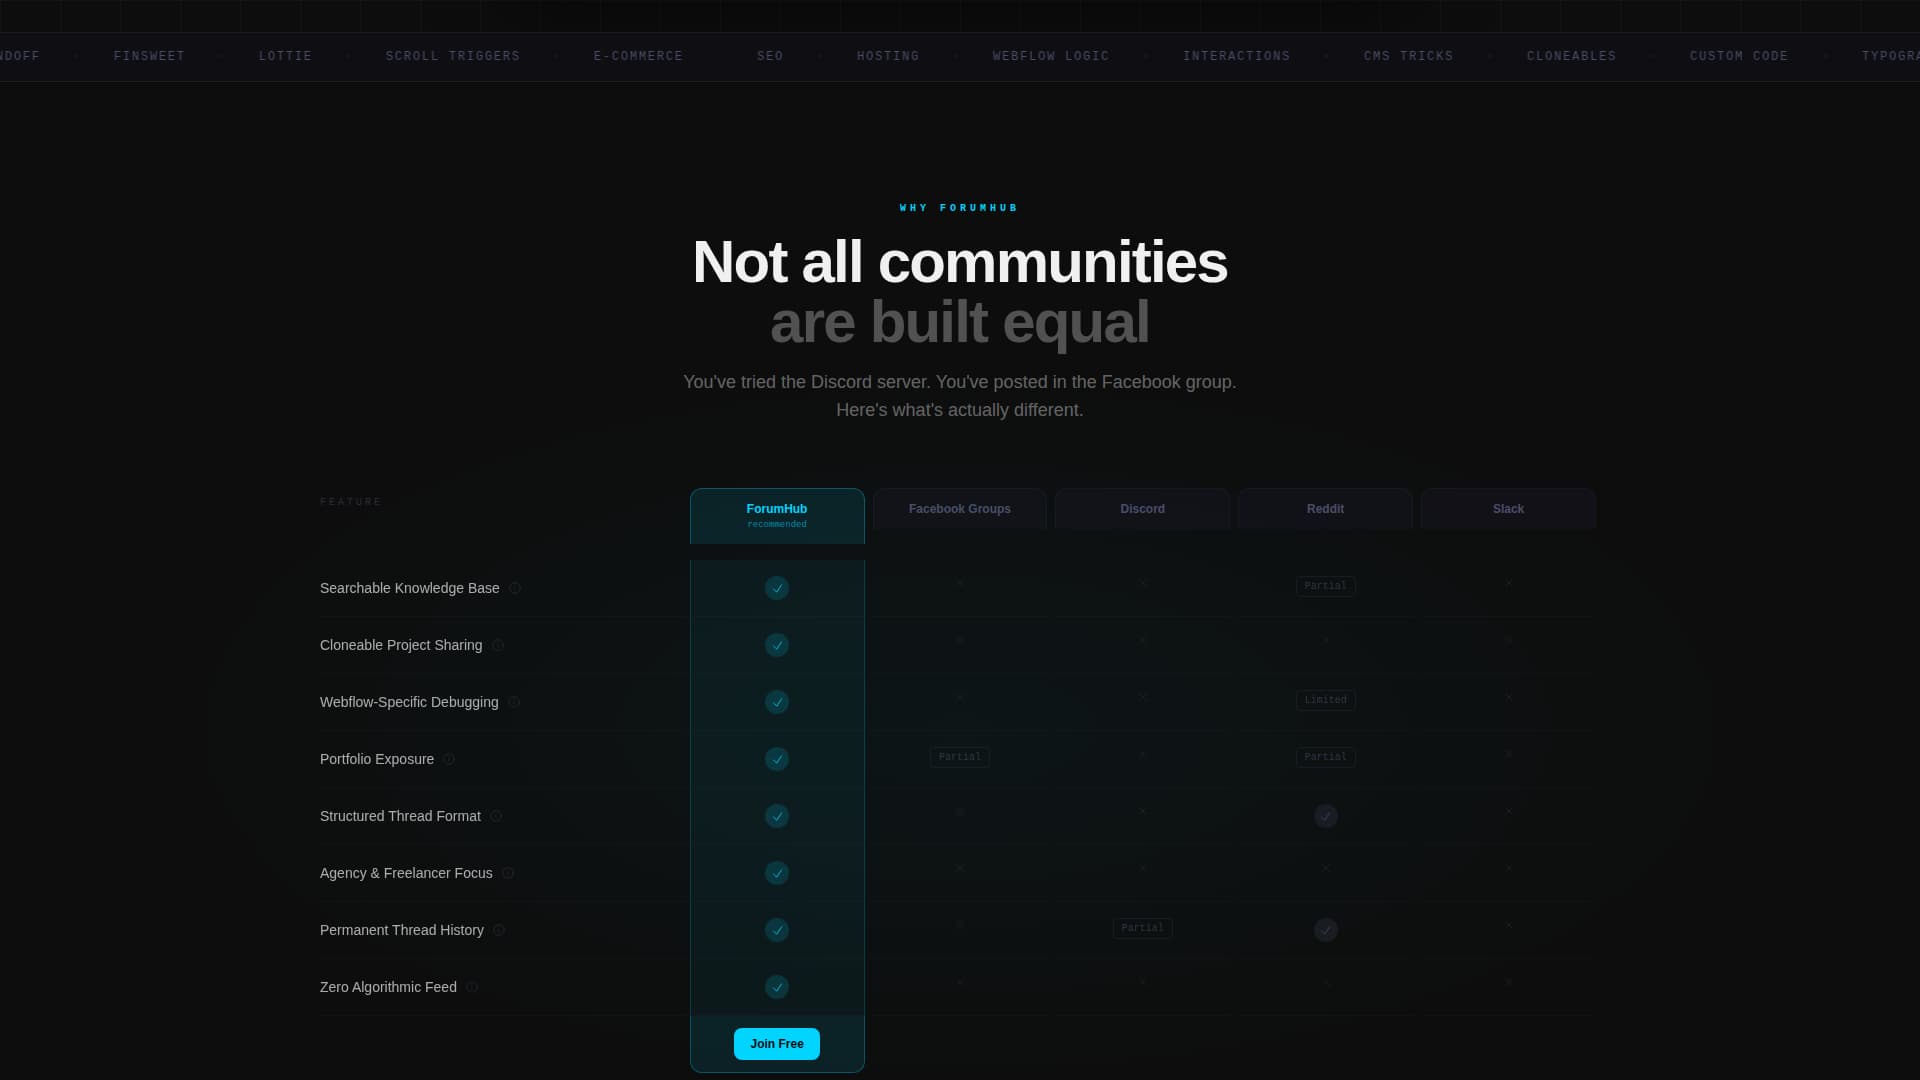
Task: Choose the HOSTING topic tag
Action: pyautogui.click(x=888, y=56)
